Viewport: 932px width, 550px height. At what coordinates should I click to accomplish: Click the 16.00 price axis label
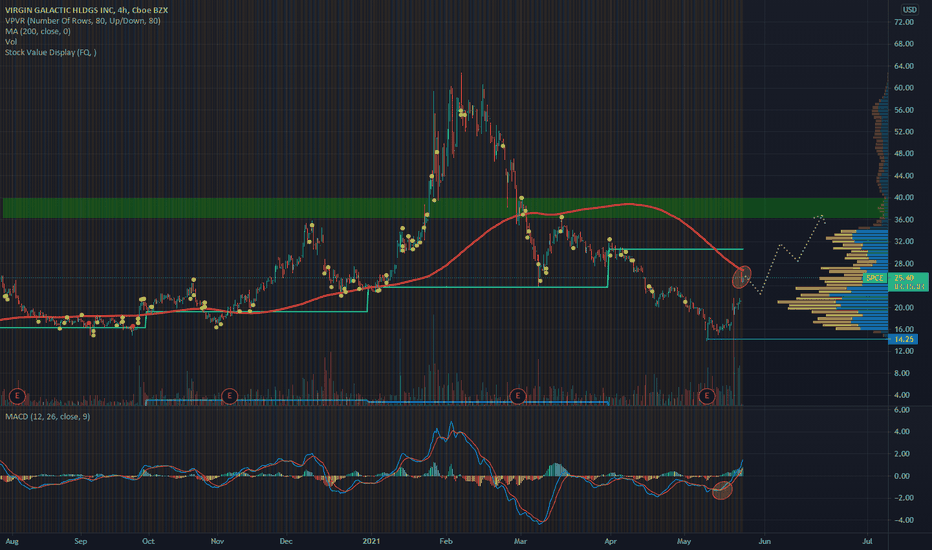tap(903, 329)
